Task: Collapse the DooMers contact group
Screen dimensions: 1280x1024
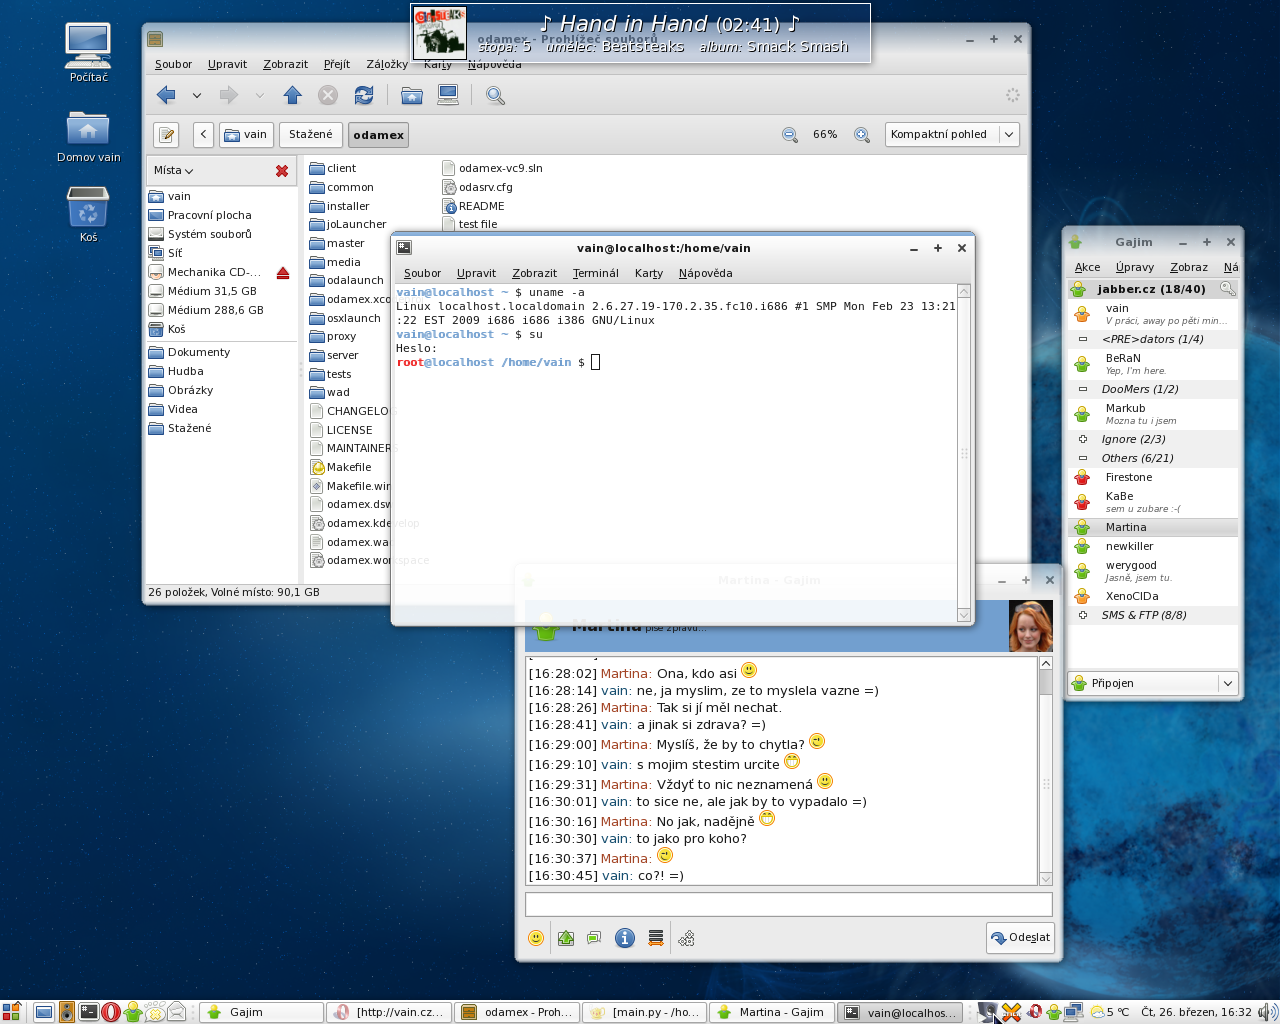Action: [1082, 389]
